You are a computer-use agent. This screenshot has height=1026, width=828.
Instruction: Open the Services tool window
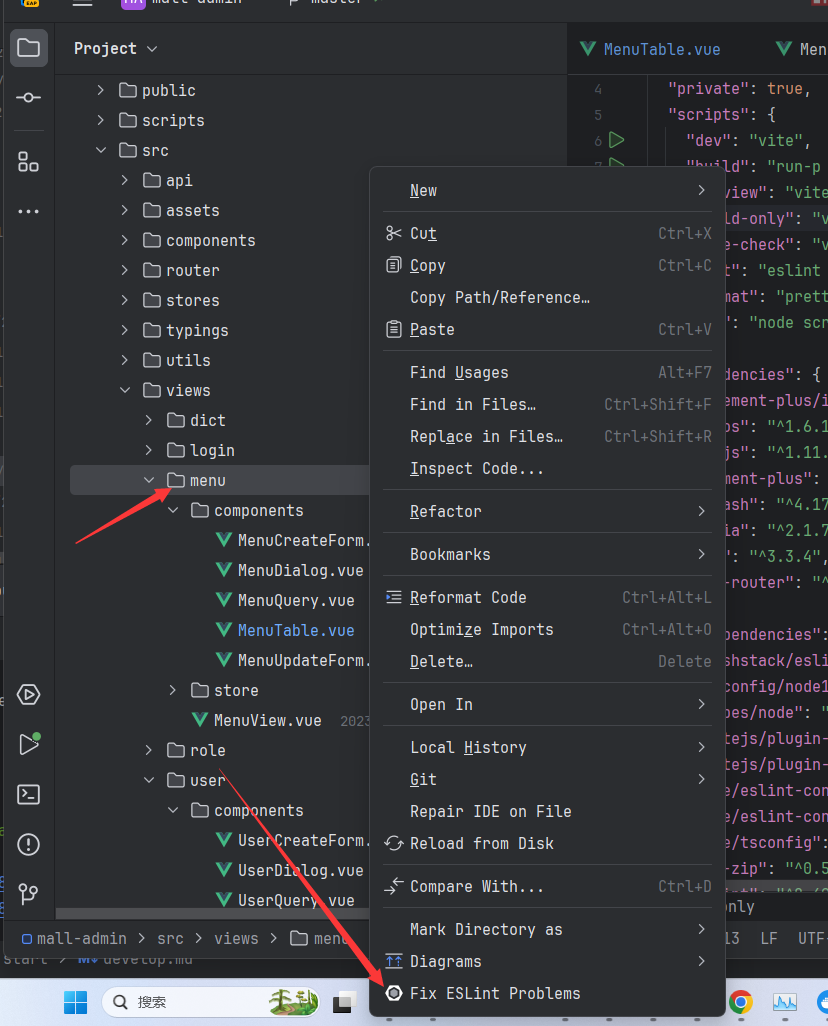(x=29, y=695)
